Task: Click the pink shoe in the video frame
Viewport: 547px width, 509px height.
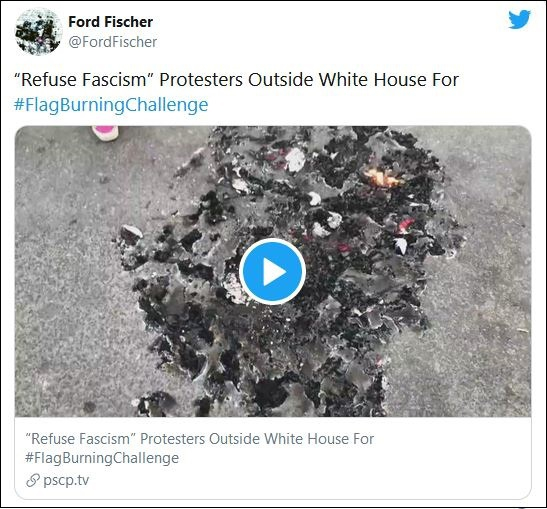Action: 105,133
